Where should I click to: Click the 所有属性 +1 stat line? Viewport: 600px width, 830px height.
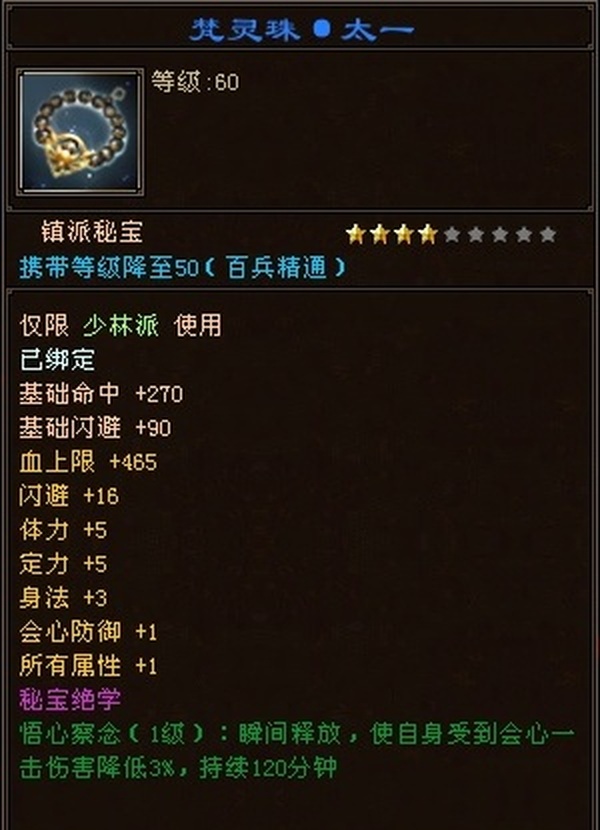(x=88, y=666)
